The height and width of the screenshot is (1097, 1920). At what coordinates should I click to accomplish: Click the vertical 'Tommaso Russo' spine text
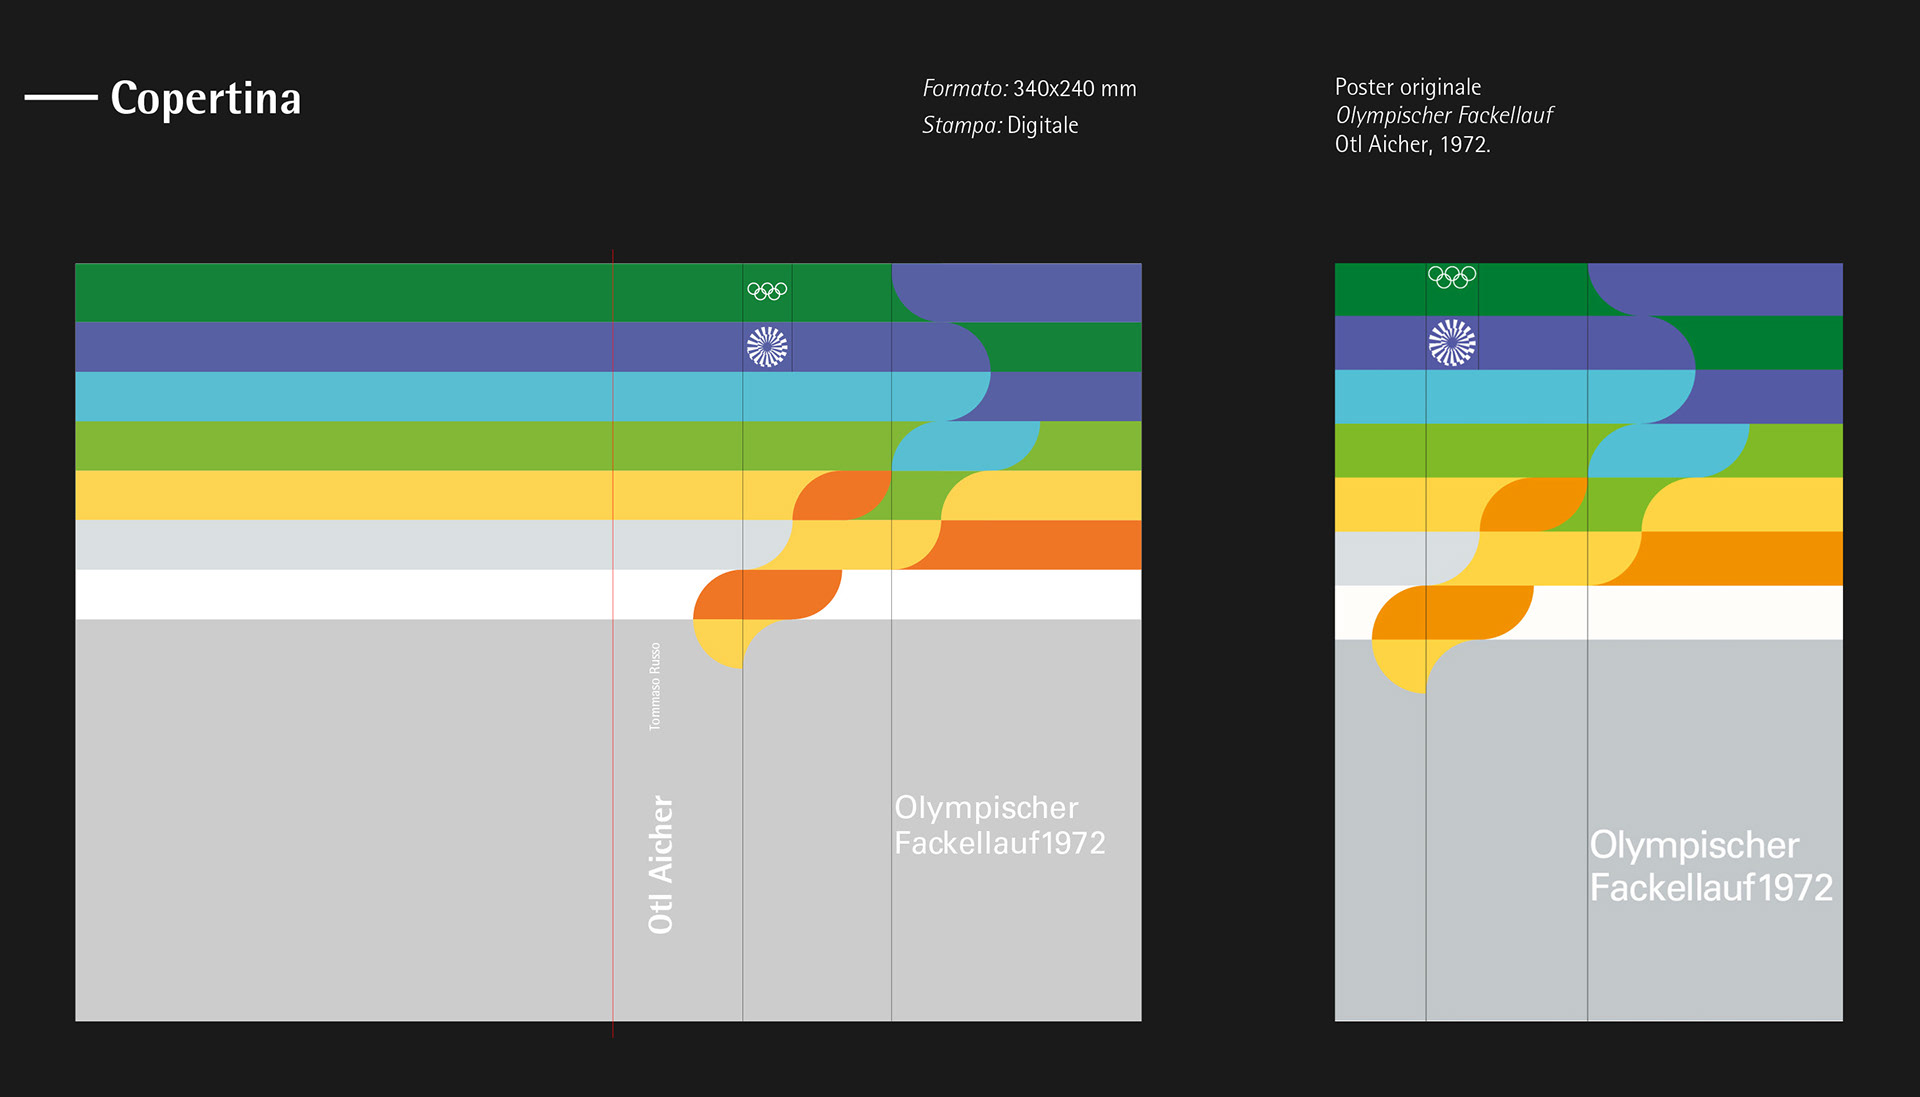(655, 686)
